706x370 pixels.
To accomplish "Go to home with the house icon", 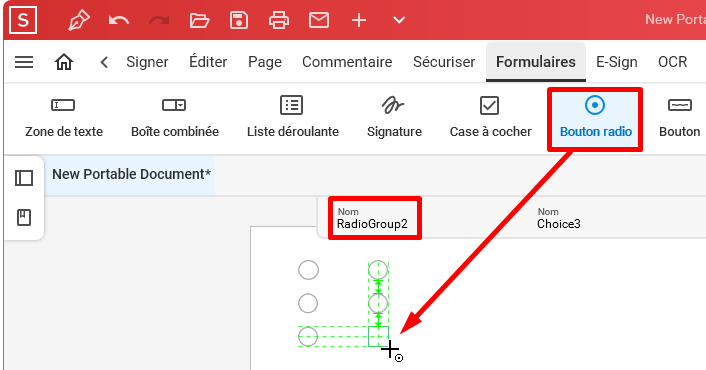I will click(x=64, y=62).
